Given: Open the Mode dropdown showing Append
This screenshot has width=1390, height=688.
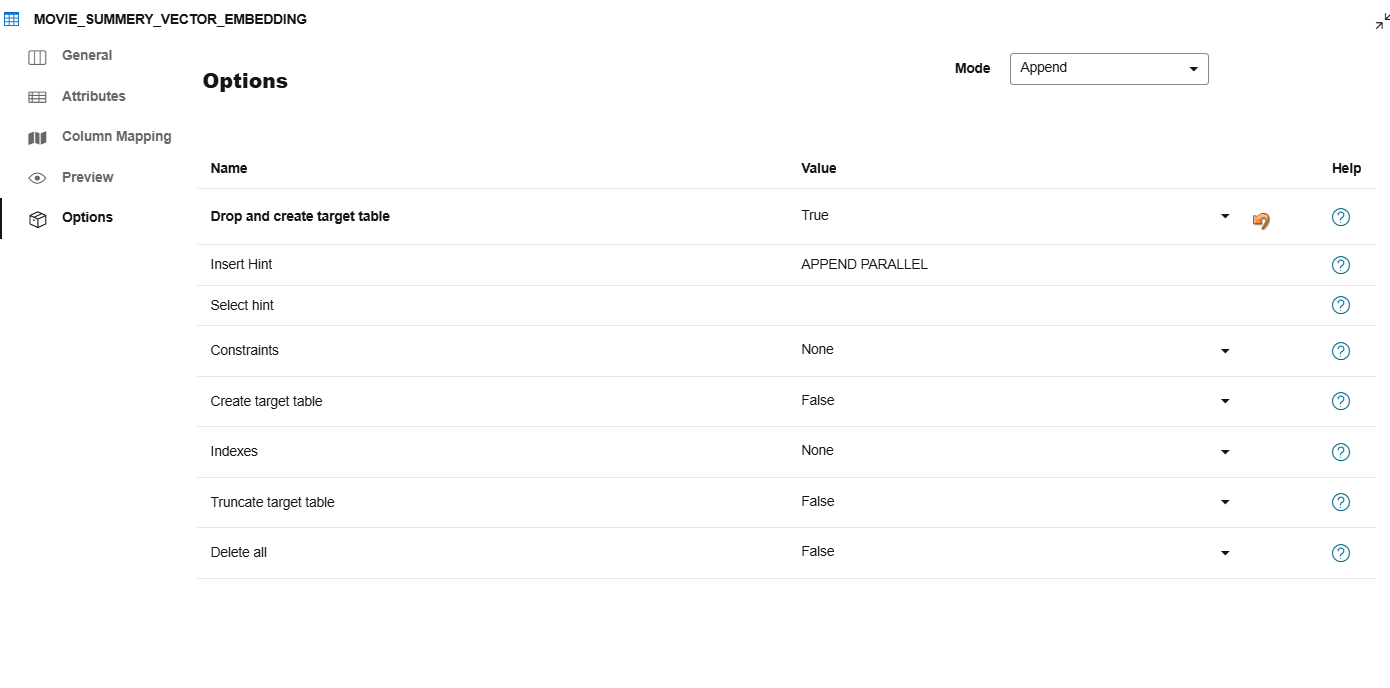Looking at the screenshot, I should click(1108, 69).
